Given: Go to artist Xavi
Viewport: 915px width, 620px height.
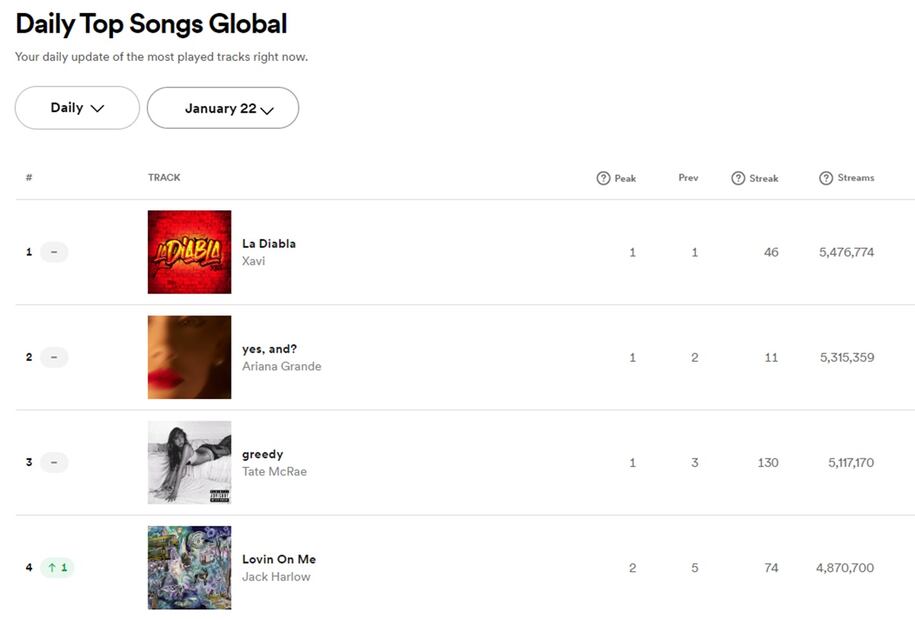Looking at the screenshot, I should (254, 261).
